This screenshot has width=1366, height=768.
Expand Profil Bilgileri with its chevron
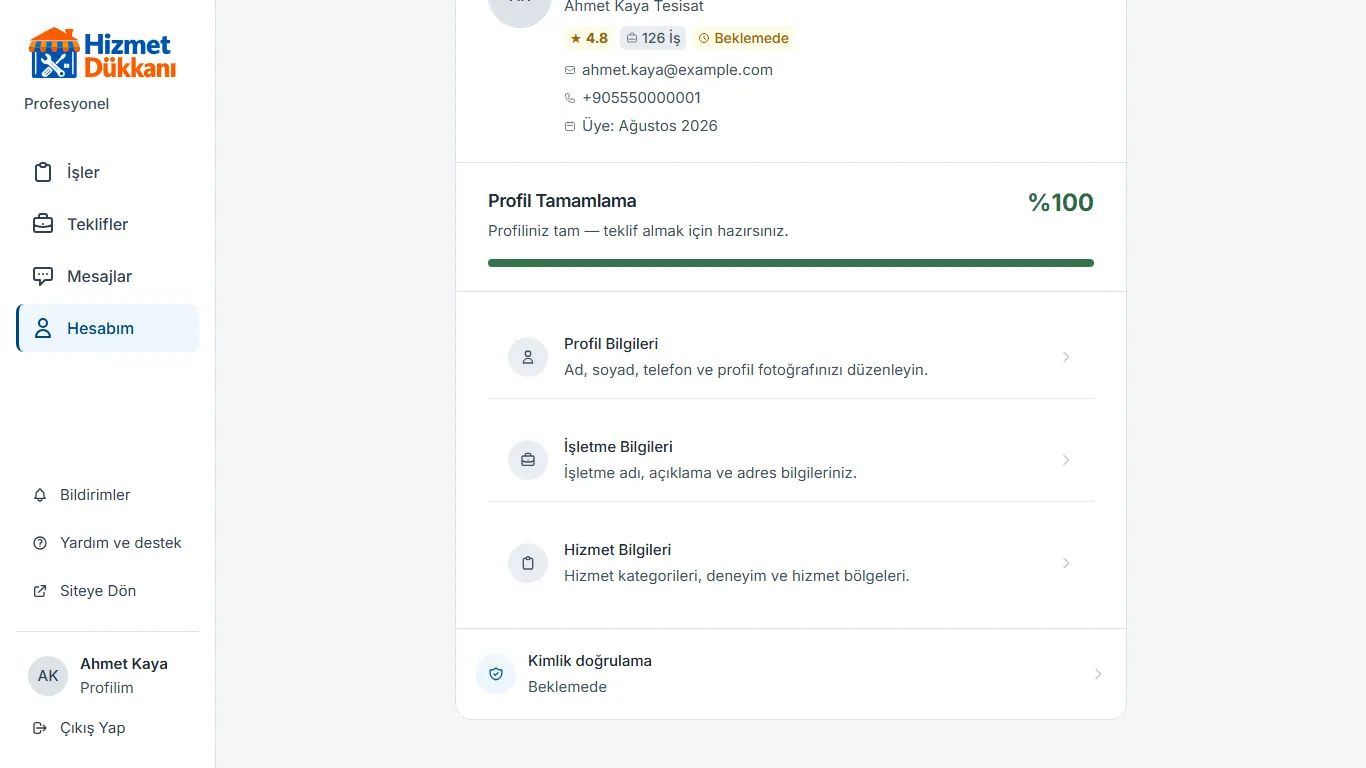[1066, 357]
